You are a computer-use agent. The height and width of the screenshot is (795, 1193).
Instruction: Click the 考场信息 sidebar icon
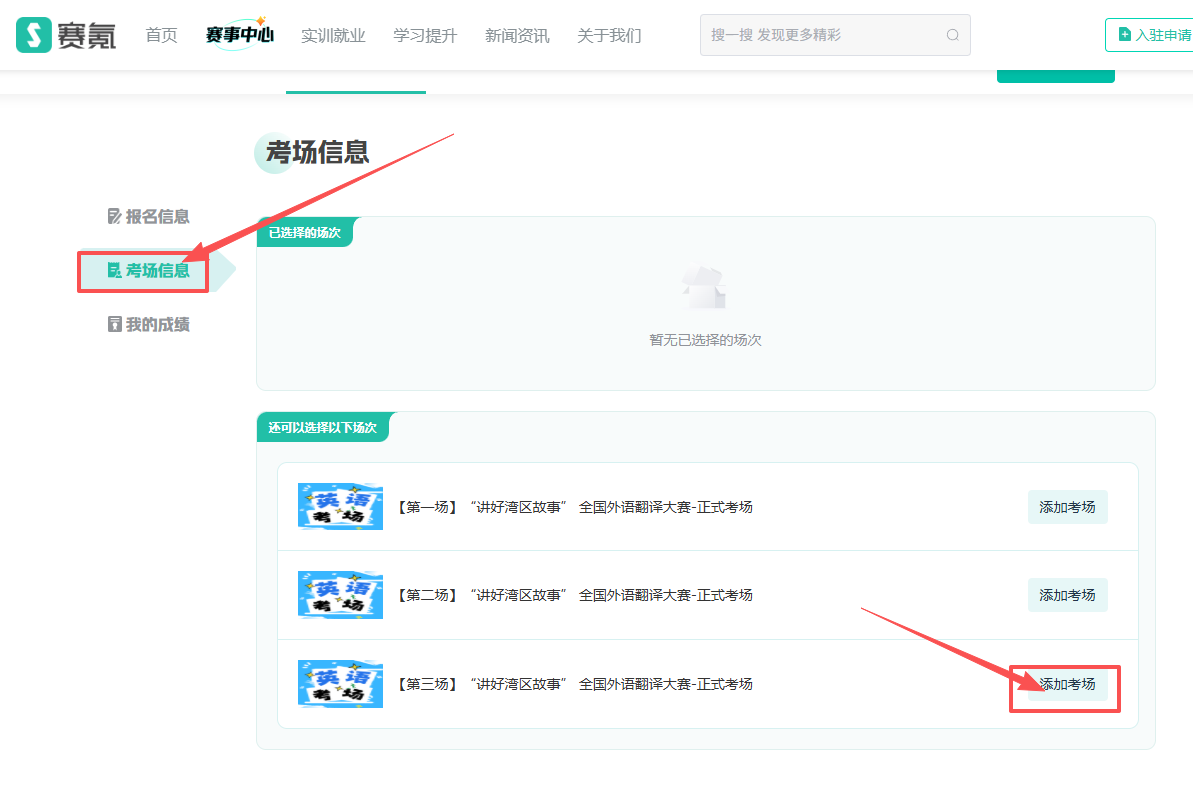(114, 271)
